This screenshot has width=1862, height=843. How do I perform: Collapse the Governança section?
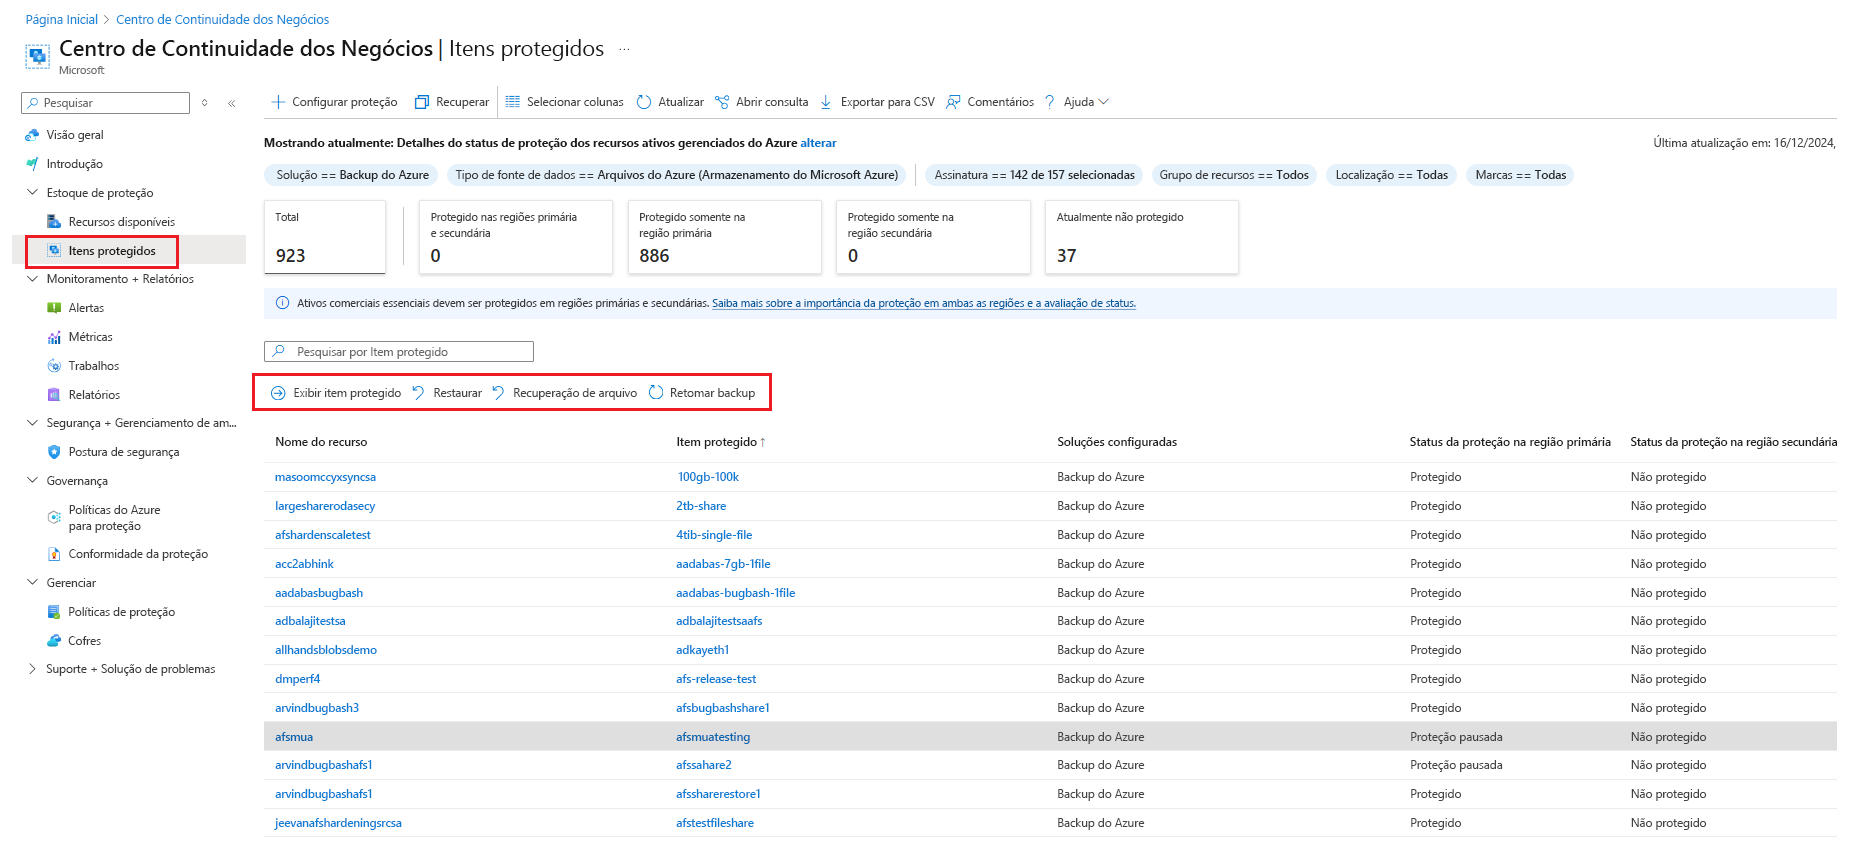(x=32, y=481)
